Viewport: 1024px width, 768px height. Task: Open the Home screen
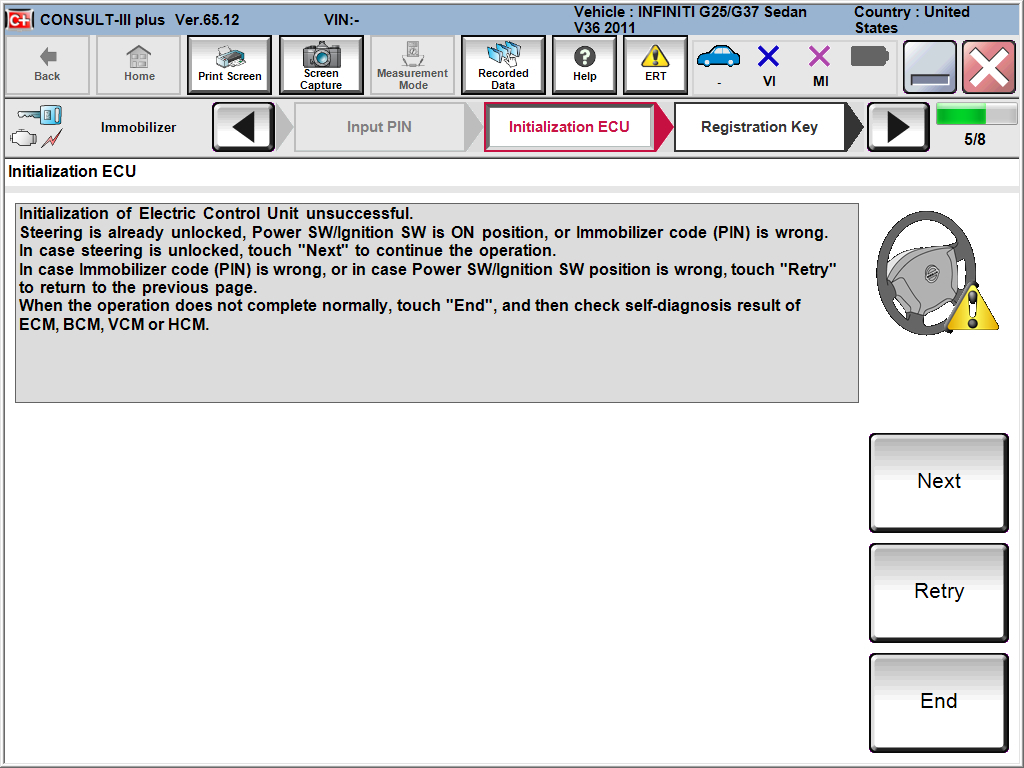(139, 65)
